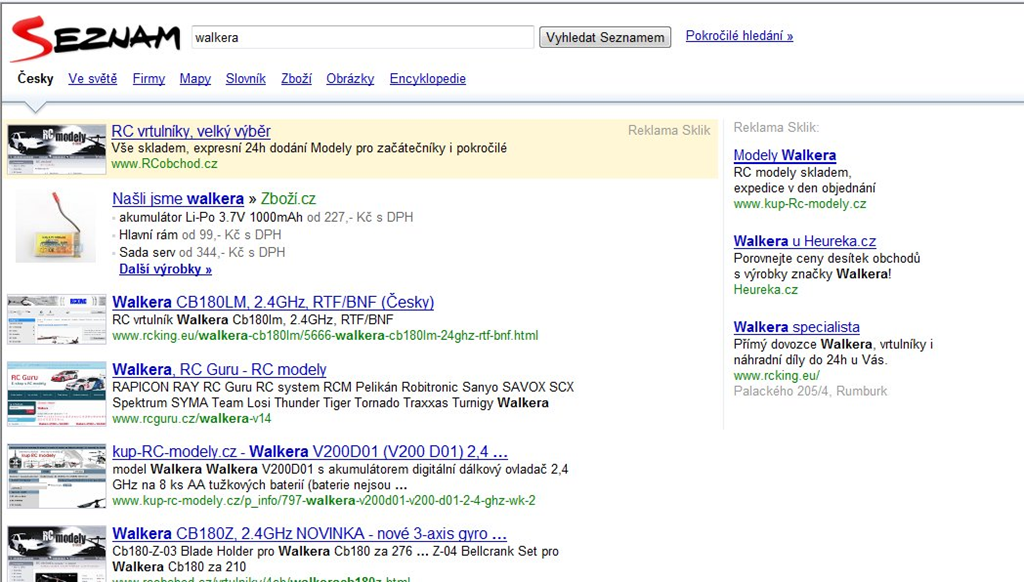This screenshot has height=582, width=1024.
Task: Switch to the Obrázky tab
Action: pos(350,78)
